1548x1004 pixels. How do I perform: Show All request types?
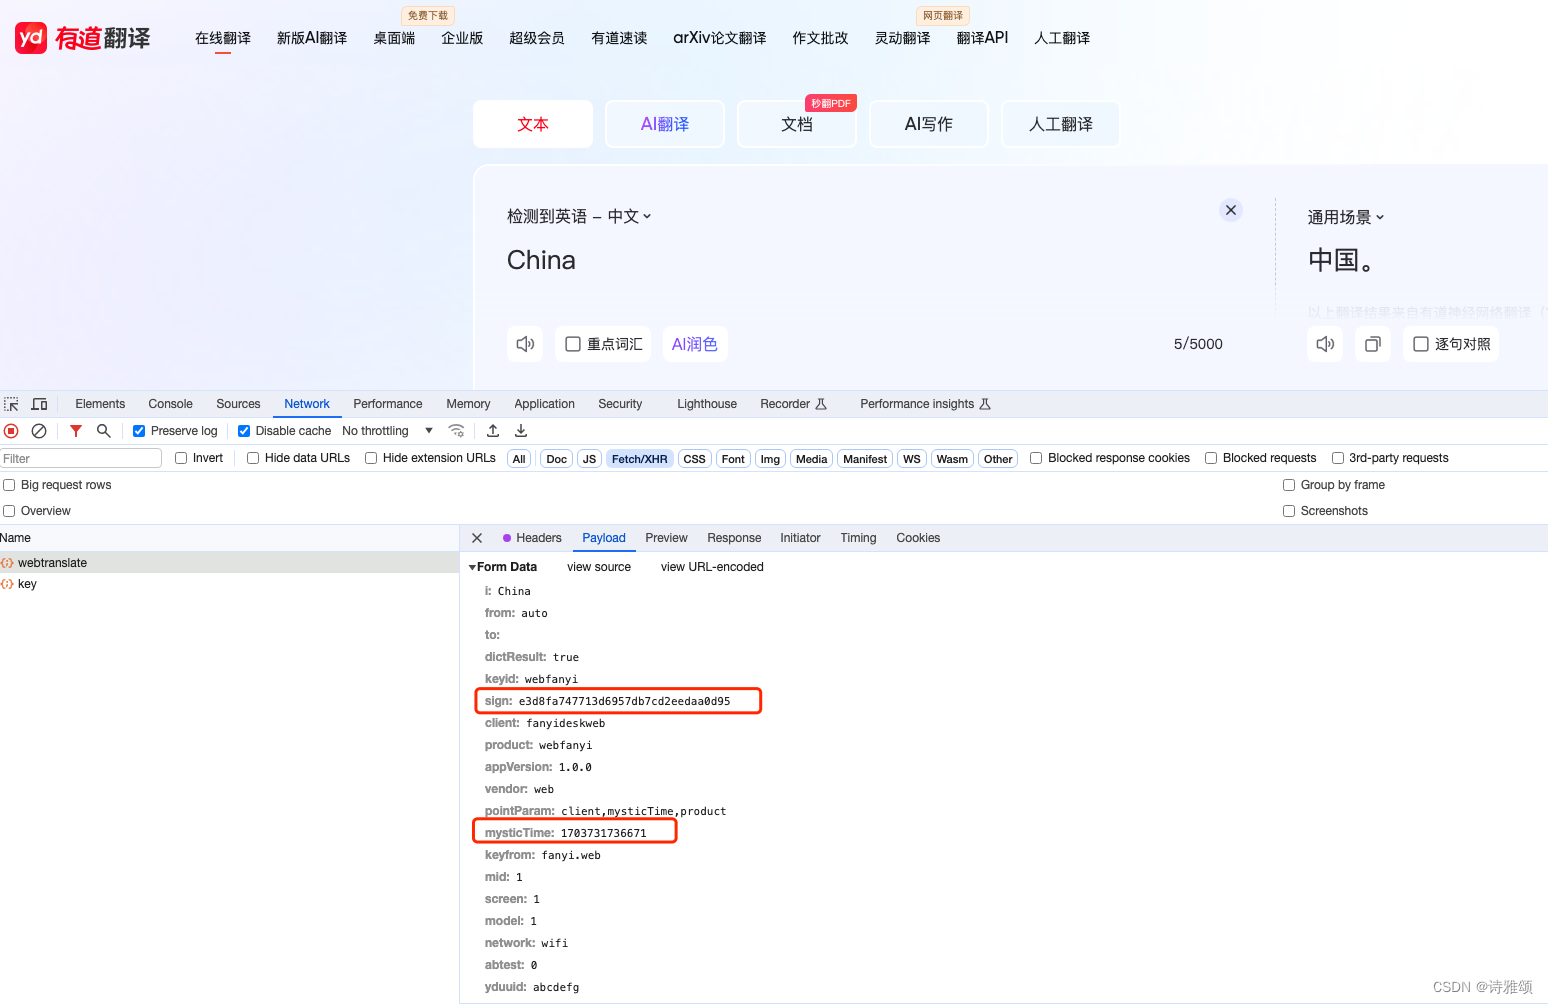(519, 459)
